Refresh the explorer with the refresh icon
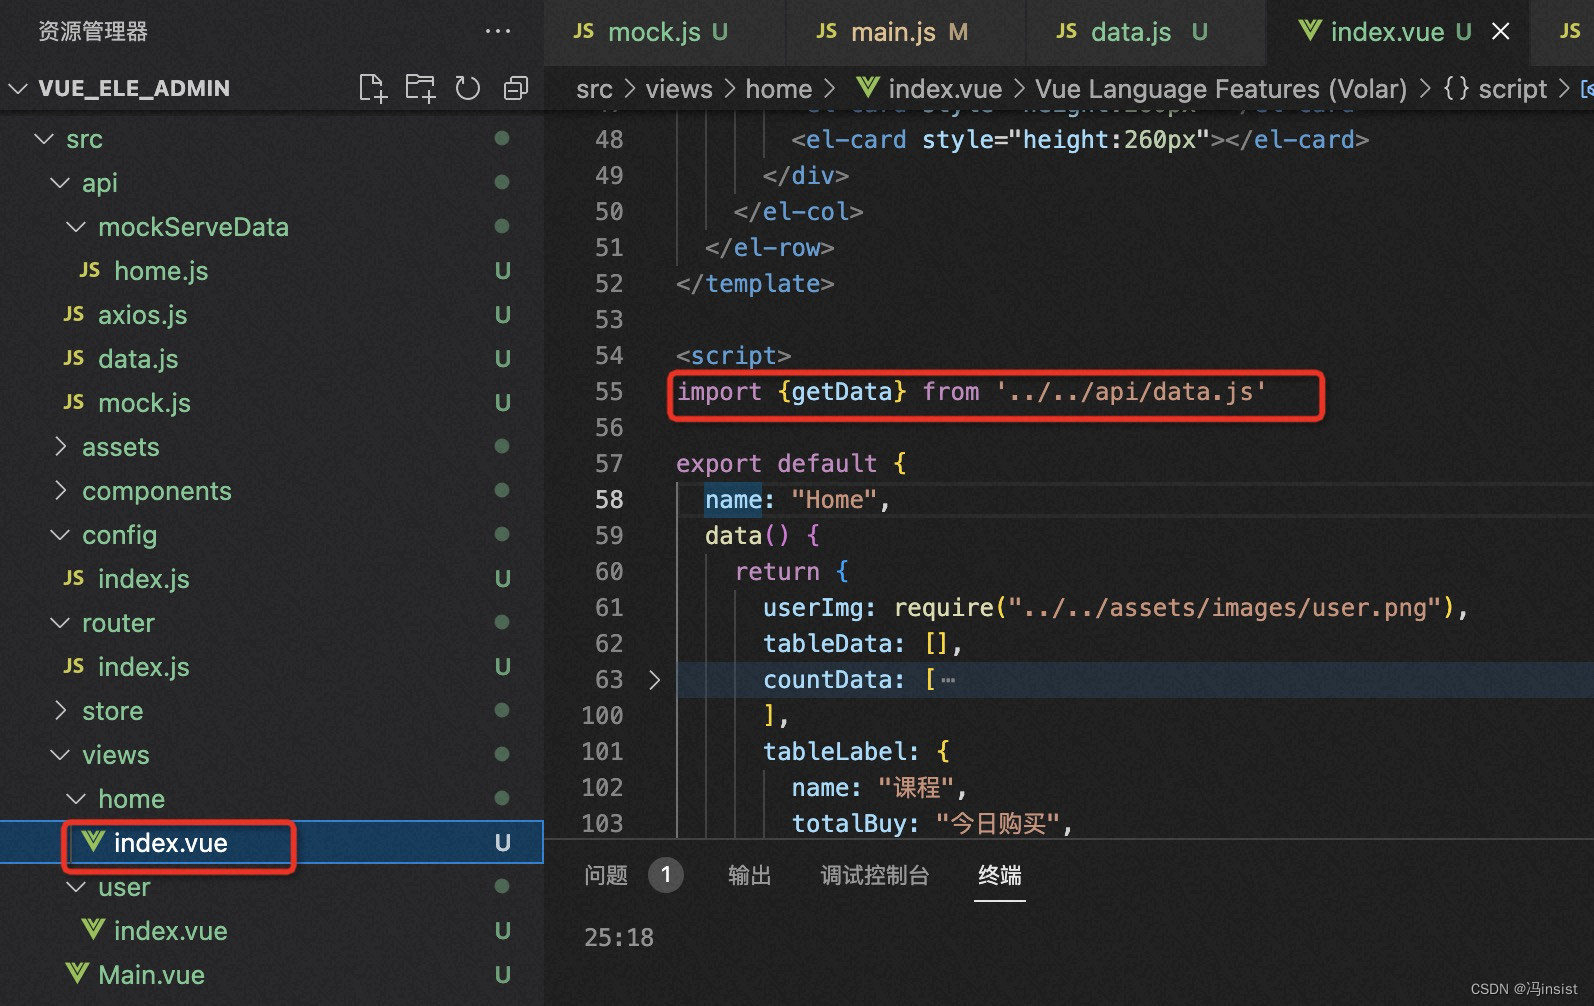The height and width of the screenshot is (1006, 1594). point(468,88)
